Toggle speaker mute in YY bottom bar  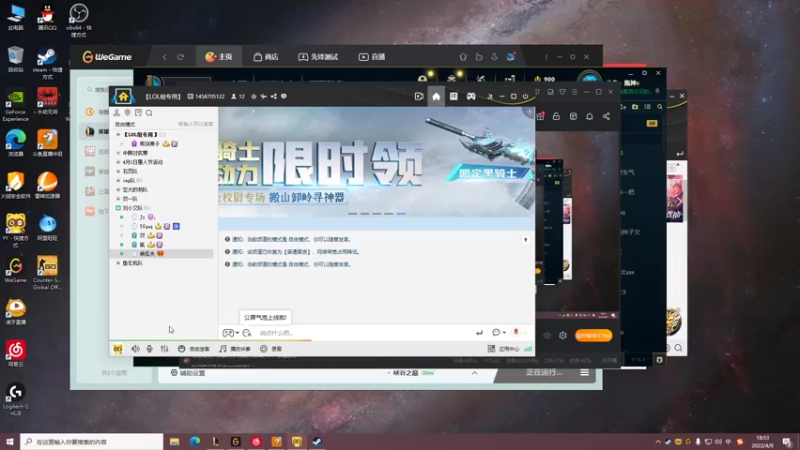(135, 349)
